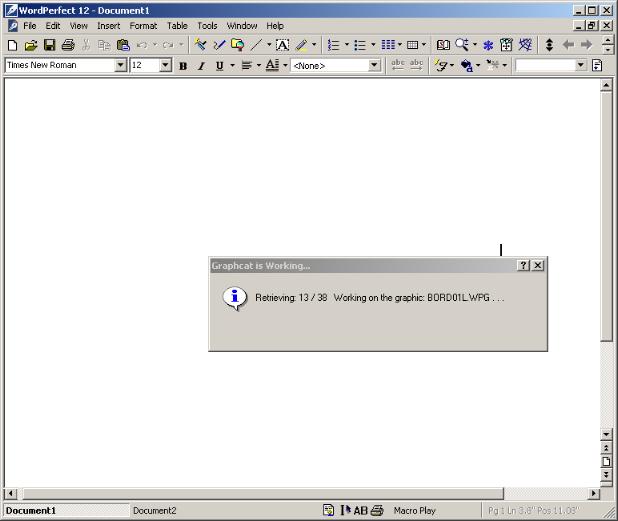618x521 pixels.
Task: Click the horizontal scrollbar thumb
Action: 263,493
